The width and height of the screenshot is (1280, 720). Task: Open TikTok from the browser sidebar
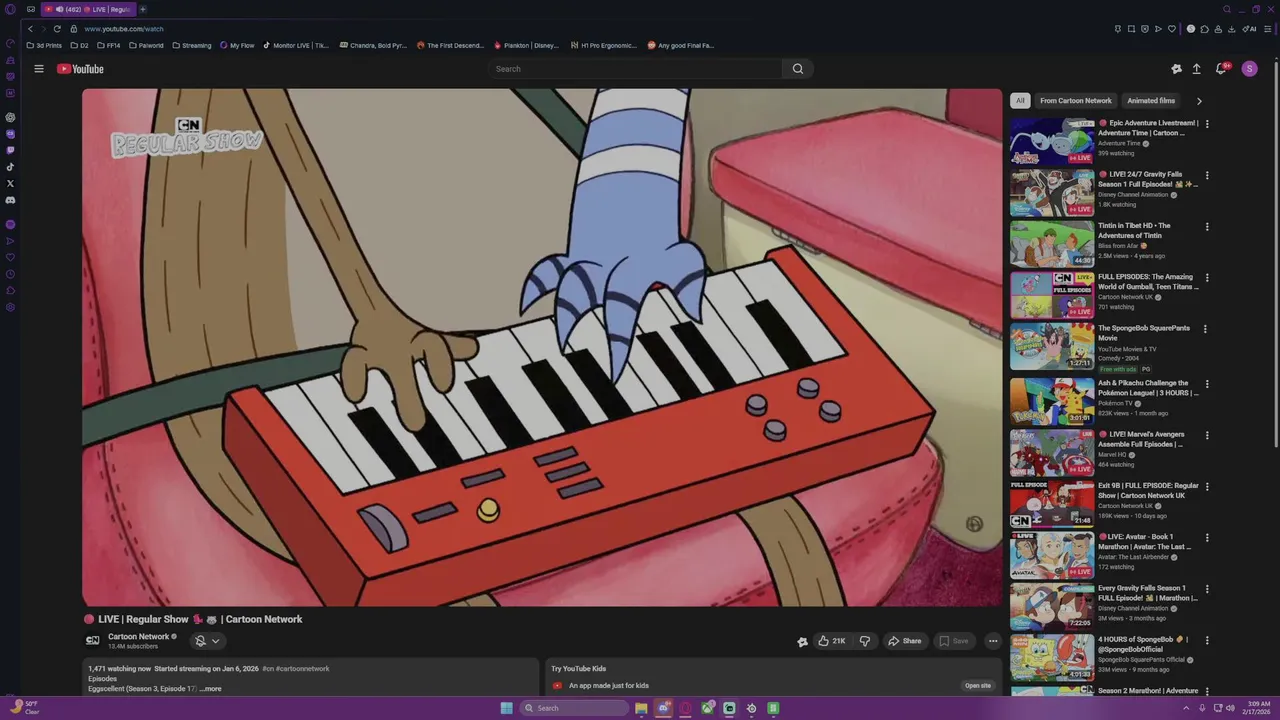10,167
